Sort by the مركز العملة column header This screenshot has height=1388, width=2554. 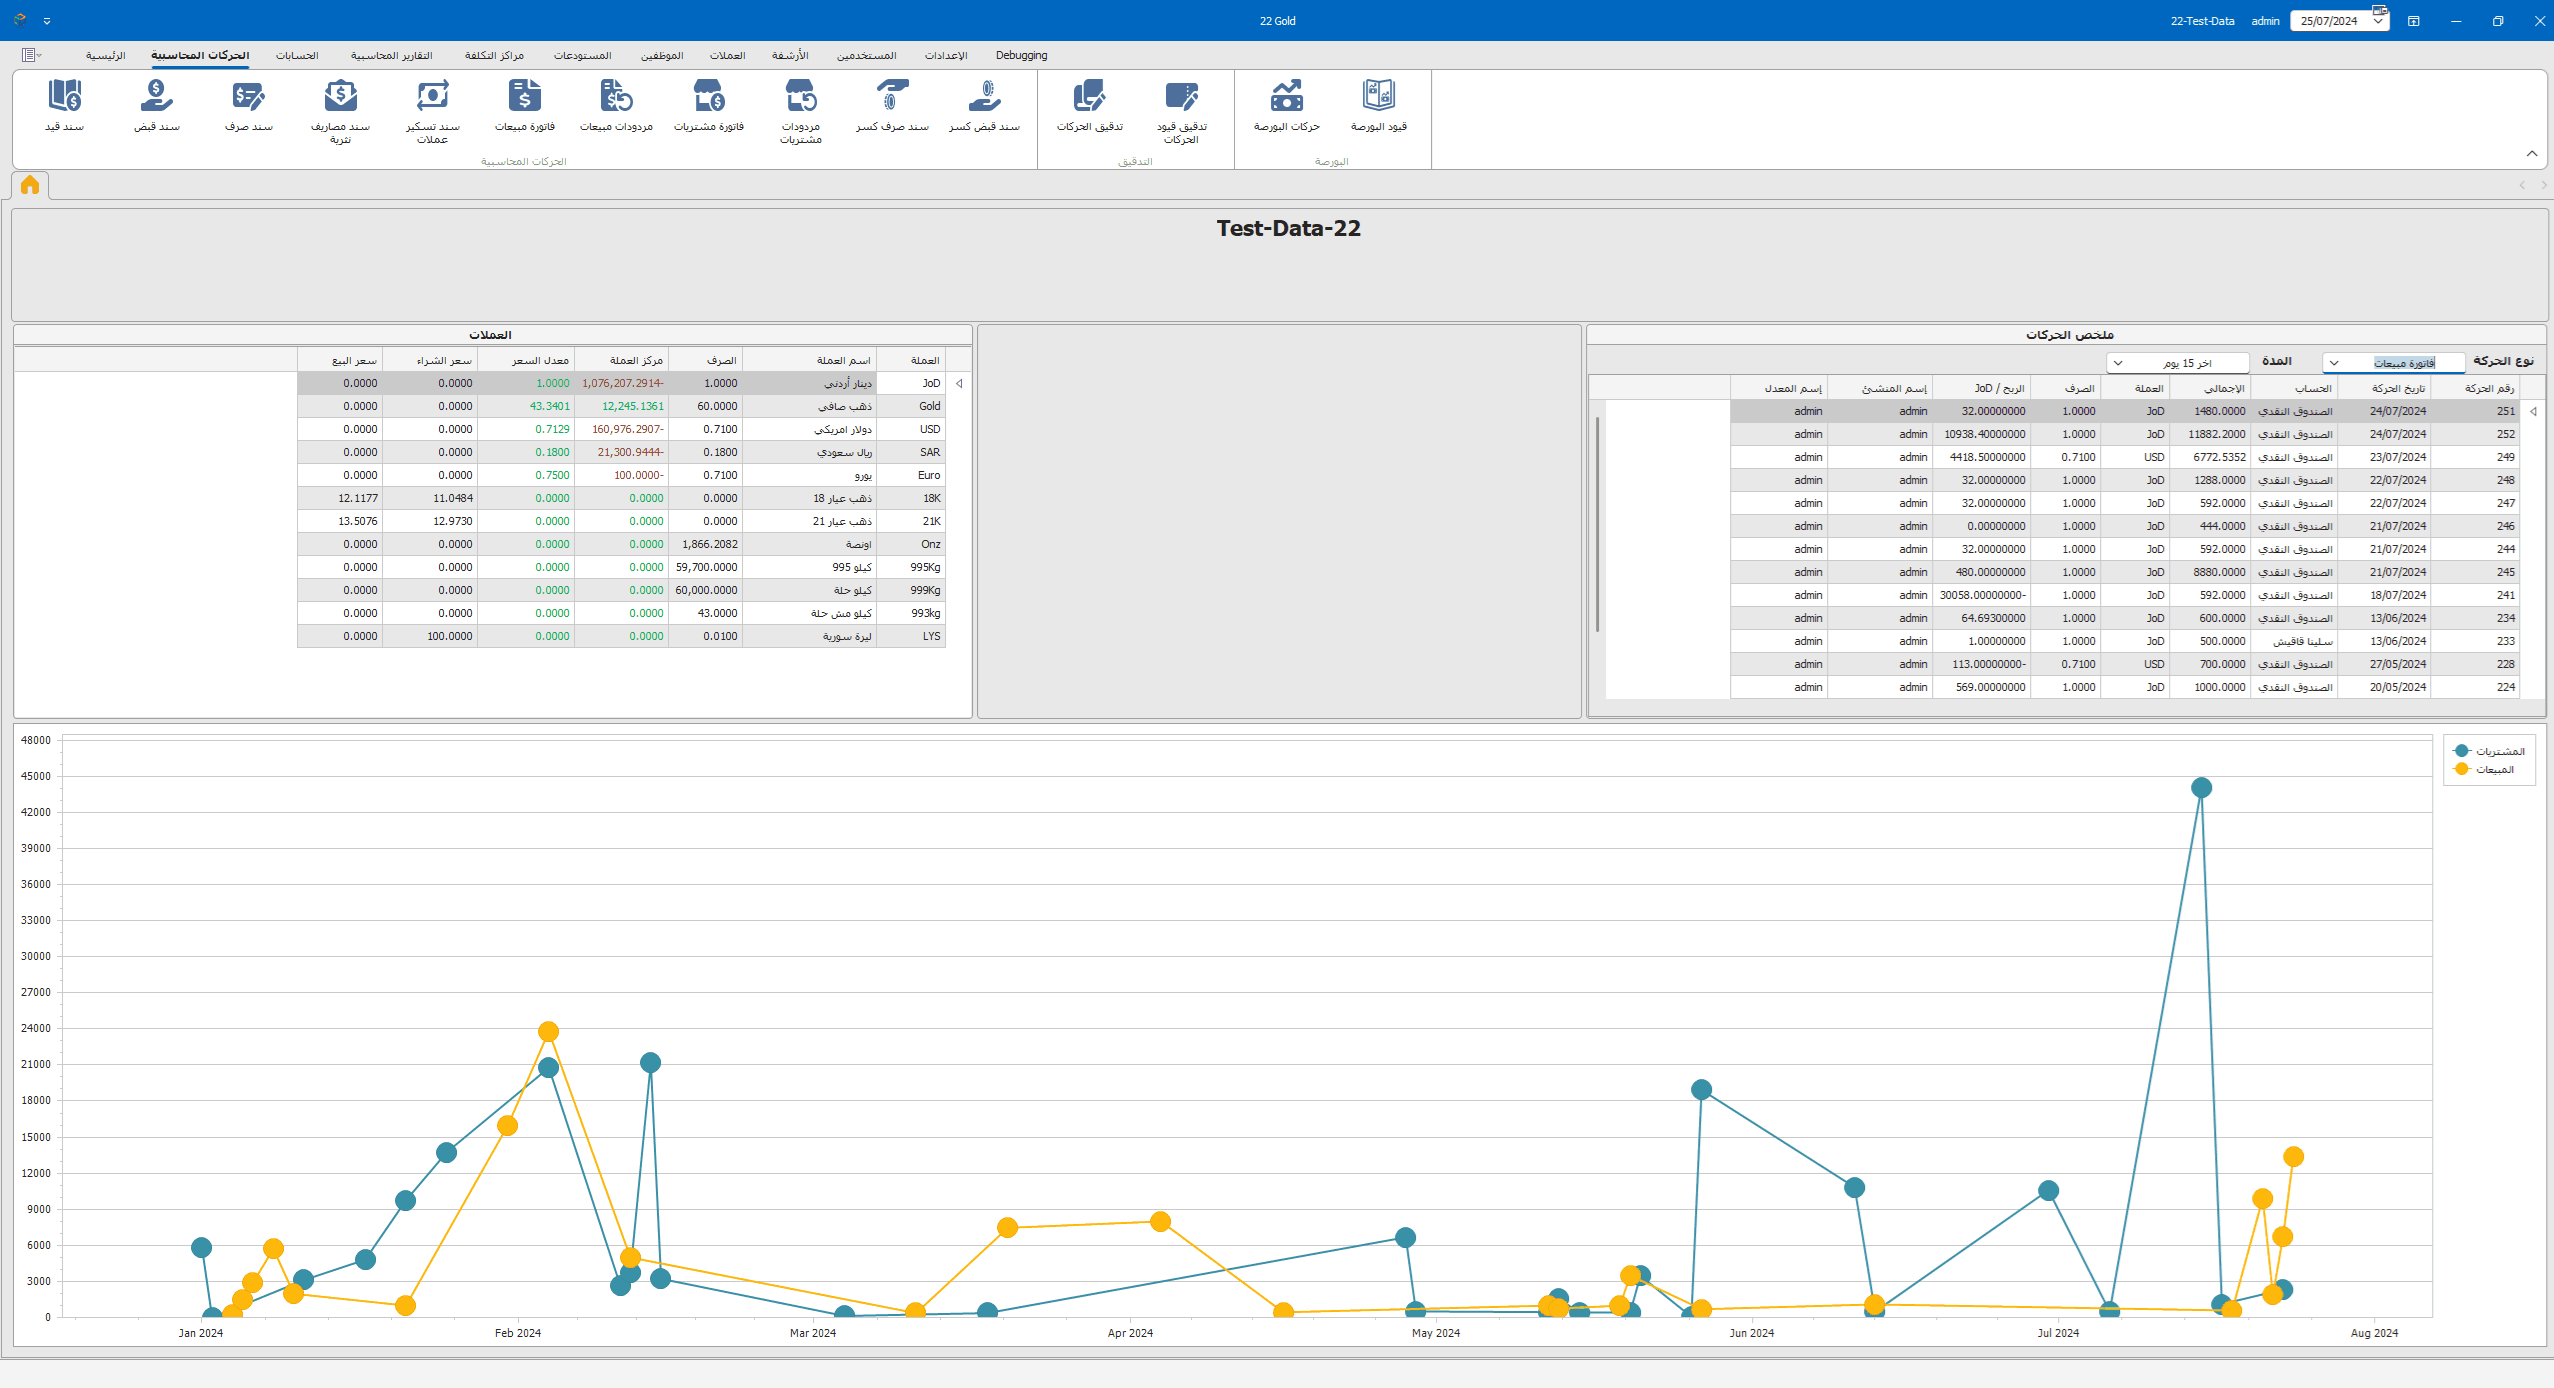(x=621, y=360)
